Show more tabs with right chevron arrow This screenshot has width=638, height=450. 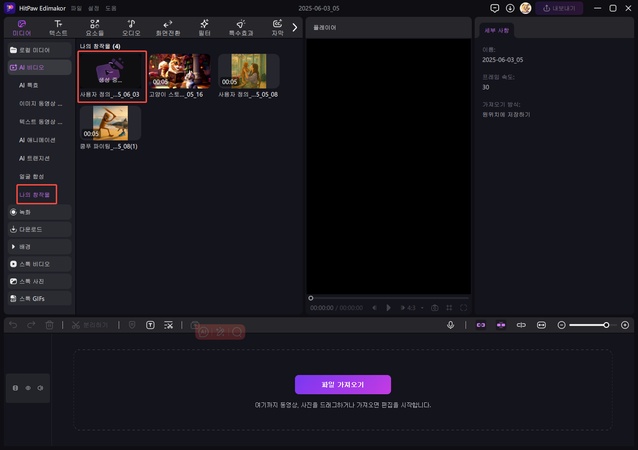point(295,27)
